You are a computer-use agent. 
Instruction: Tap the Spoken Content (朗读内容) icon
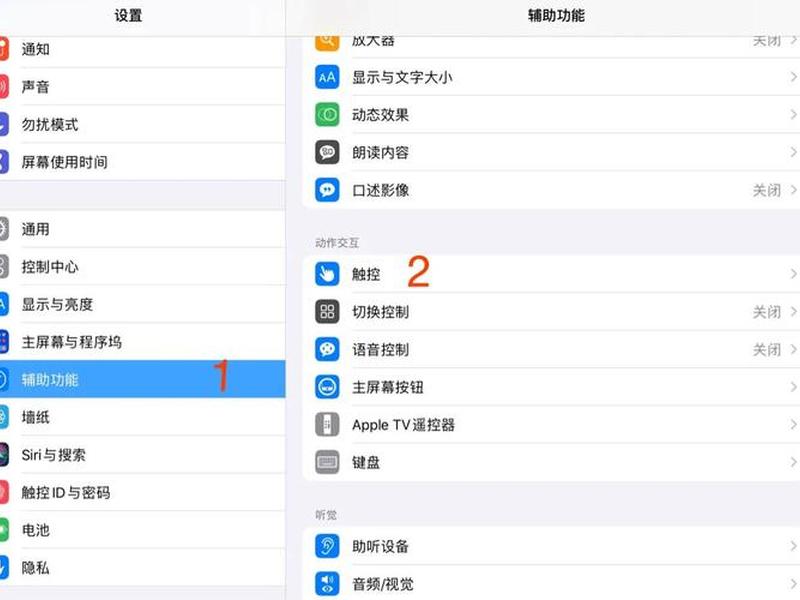(x=327, y=152)
